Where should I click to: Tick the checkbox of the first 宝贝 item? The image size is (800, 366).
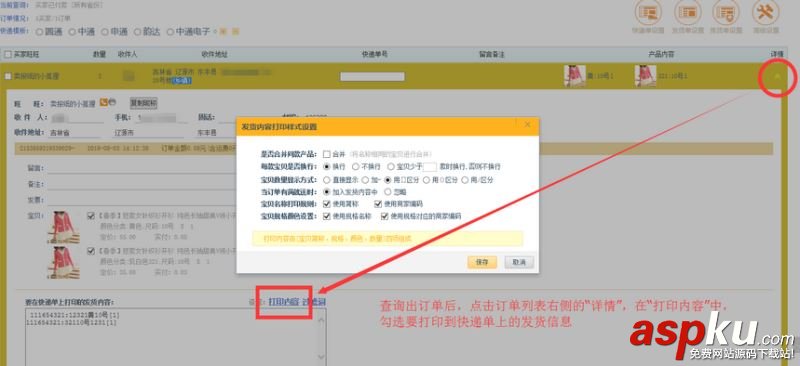91,216
